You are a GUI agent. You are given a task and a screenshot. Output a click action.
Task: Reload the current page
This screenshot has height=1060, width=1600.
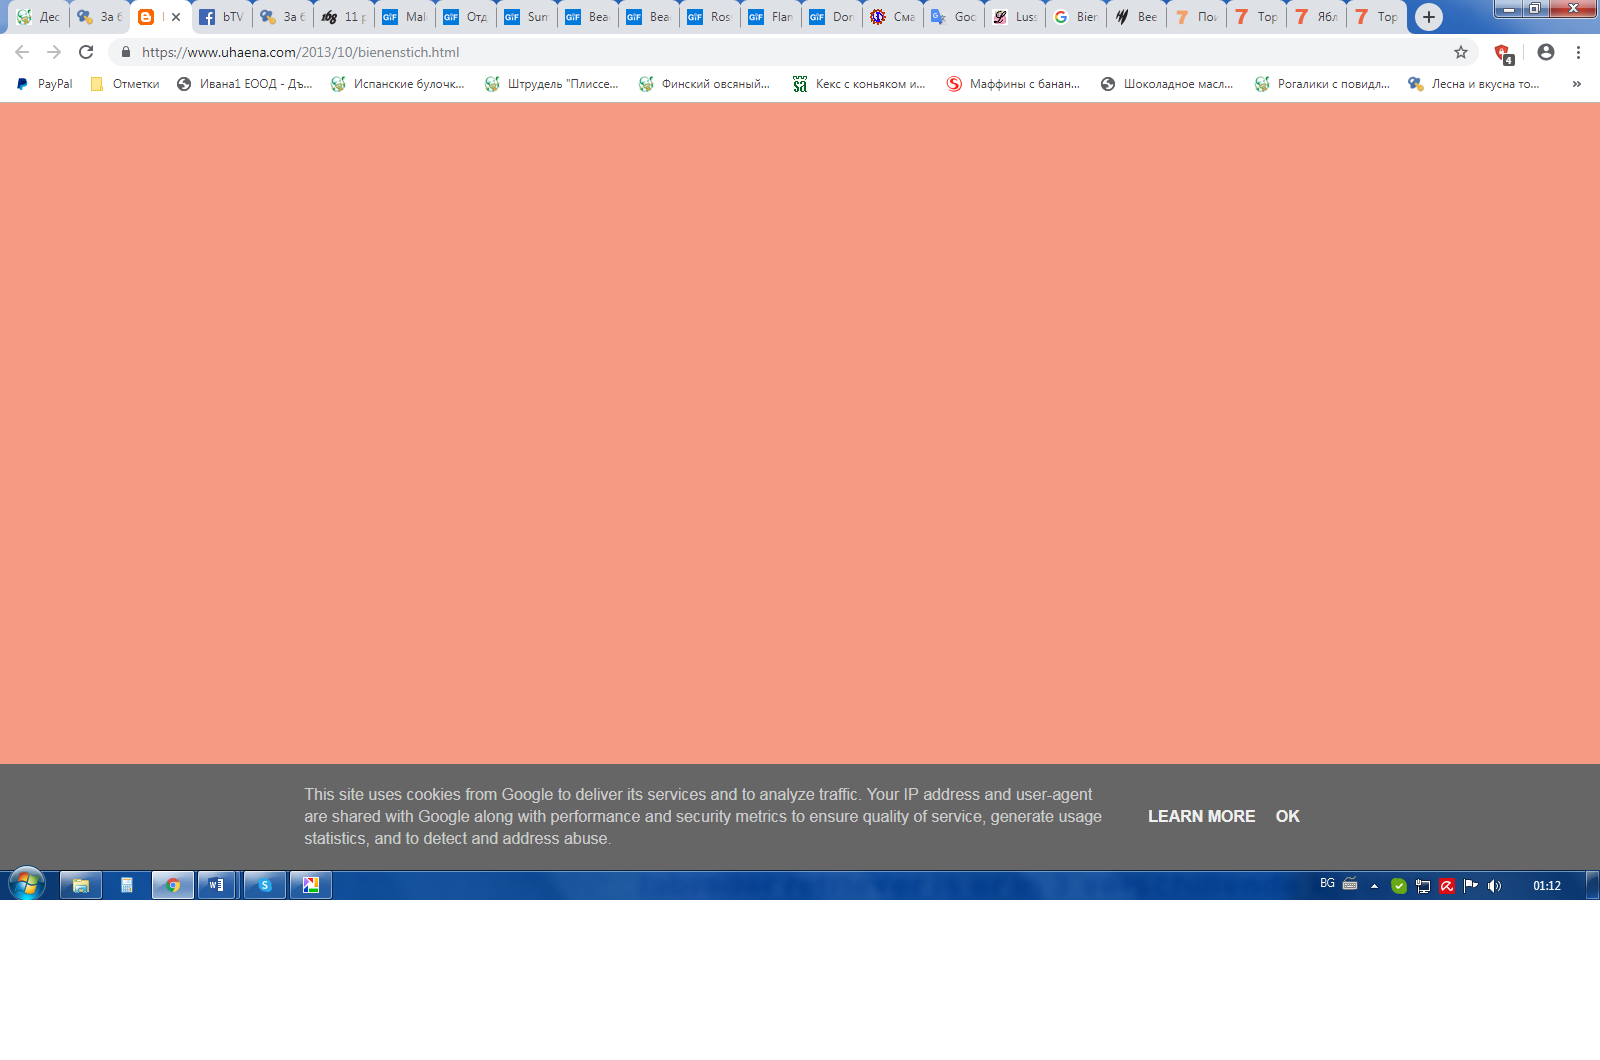click(x=86, y=52)
